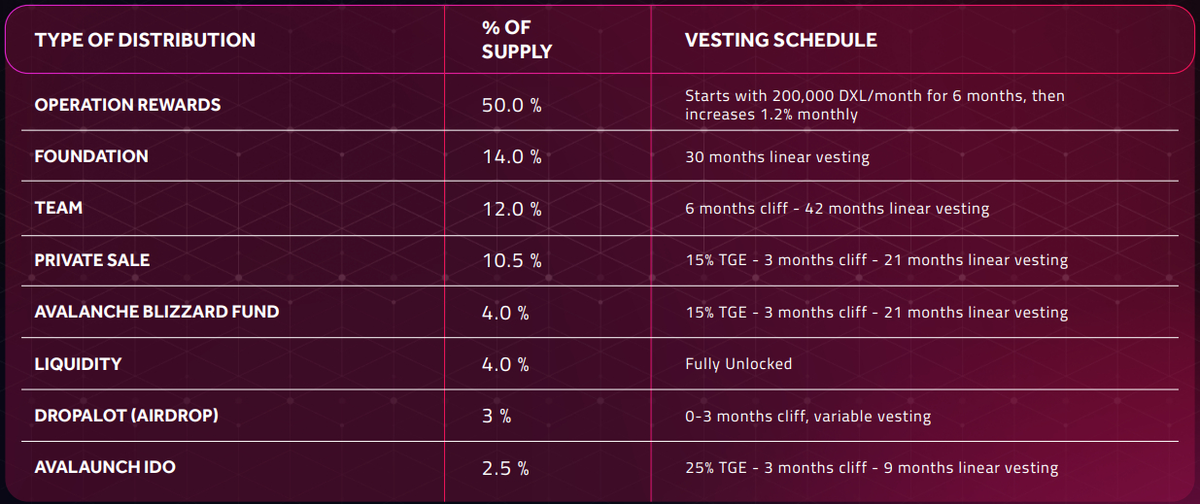This screenshot has height=504, width=1200.
Task: Click the Fully Unlocked vesting text
Action: pos(738,364)
